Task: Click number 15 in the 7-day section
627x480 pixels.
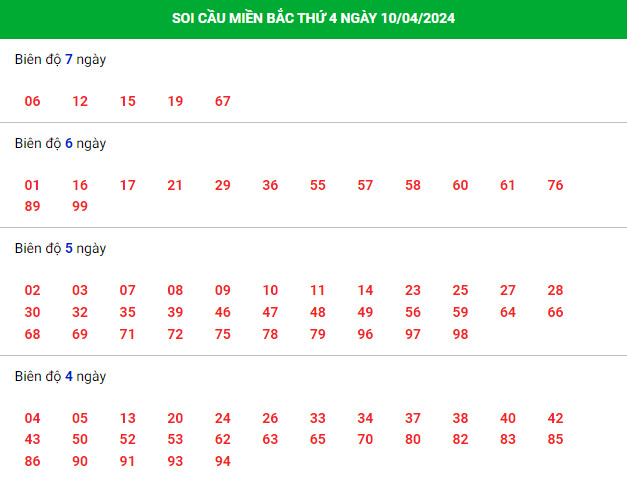Action: (128, 101)
